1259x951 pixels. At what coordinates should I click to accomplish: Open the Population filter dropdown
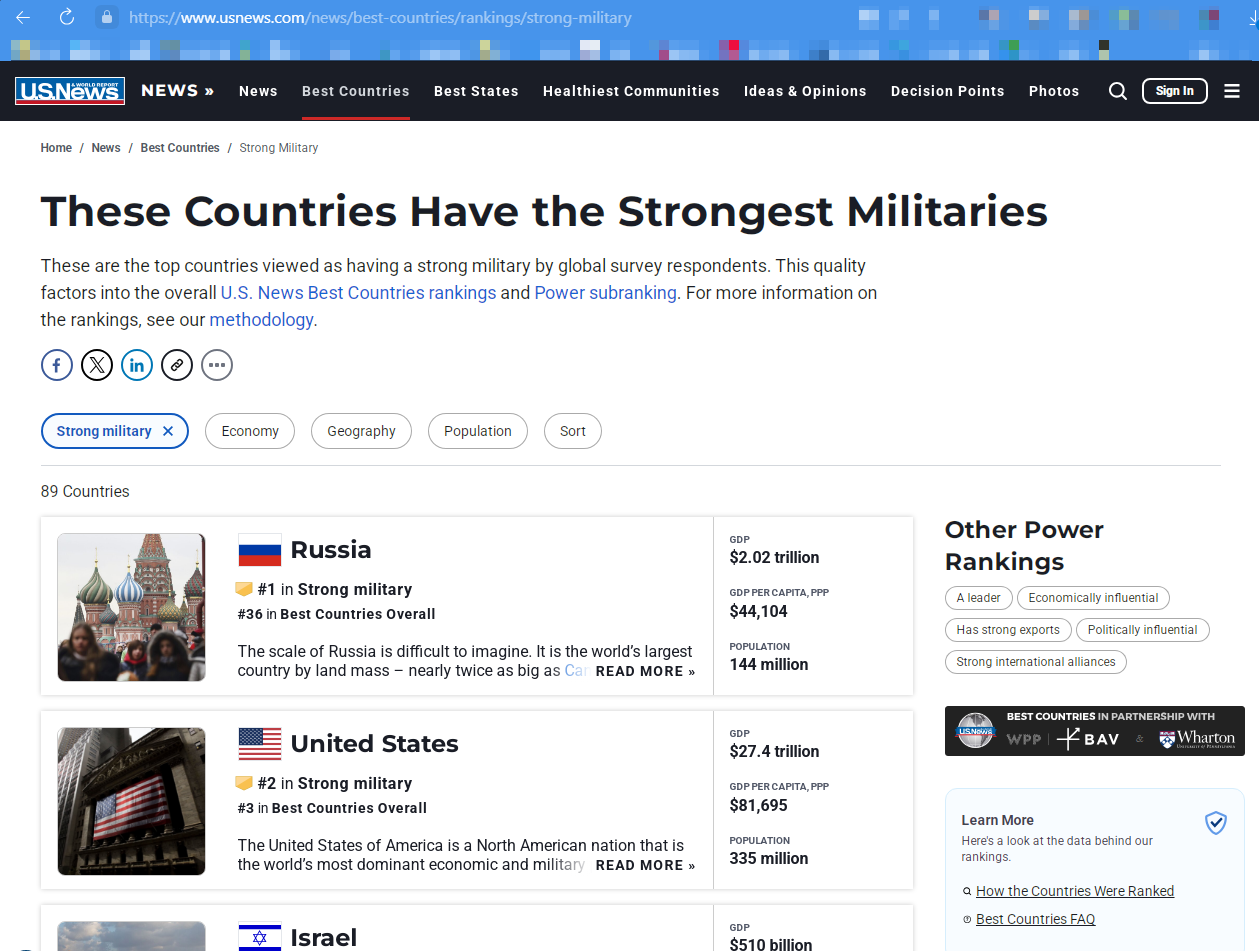click(478, 431)
